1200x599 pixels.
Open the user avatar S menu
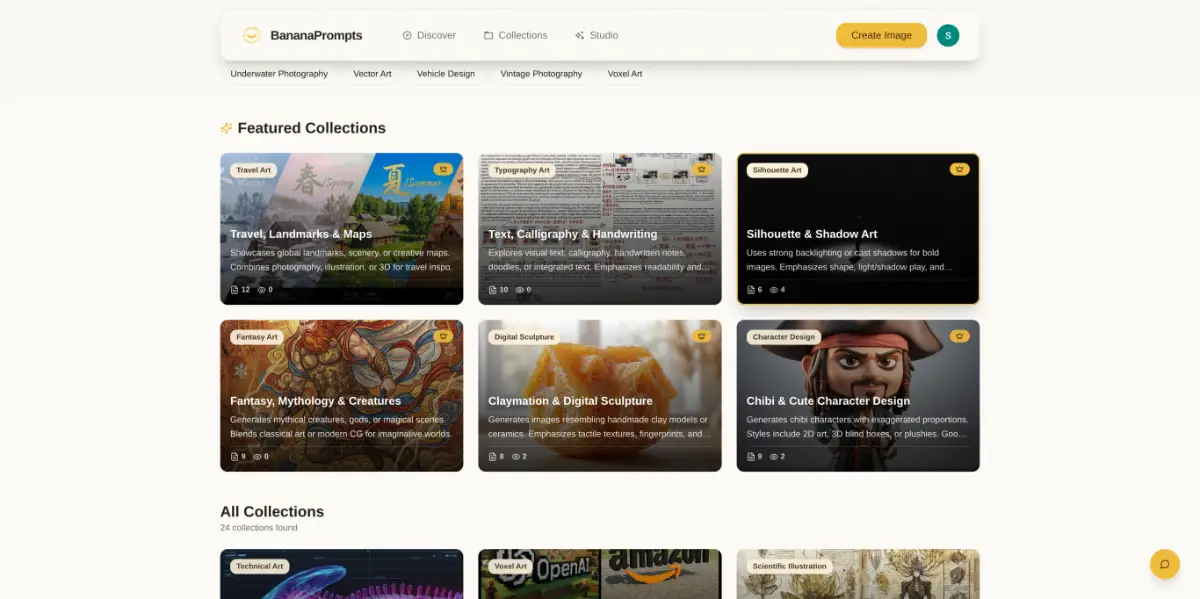[947, 35]
